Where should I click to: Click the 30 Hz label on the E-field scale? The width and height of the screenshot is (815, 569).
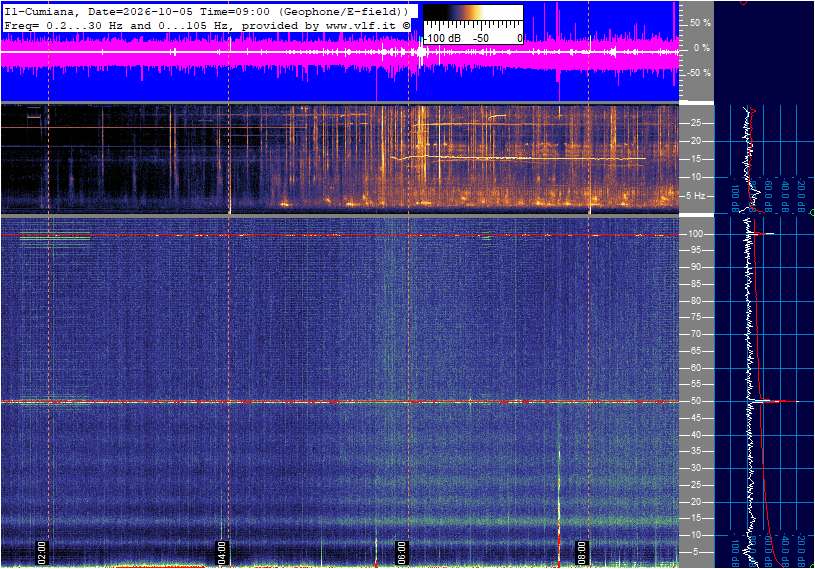click(695, 468)
